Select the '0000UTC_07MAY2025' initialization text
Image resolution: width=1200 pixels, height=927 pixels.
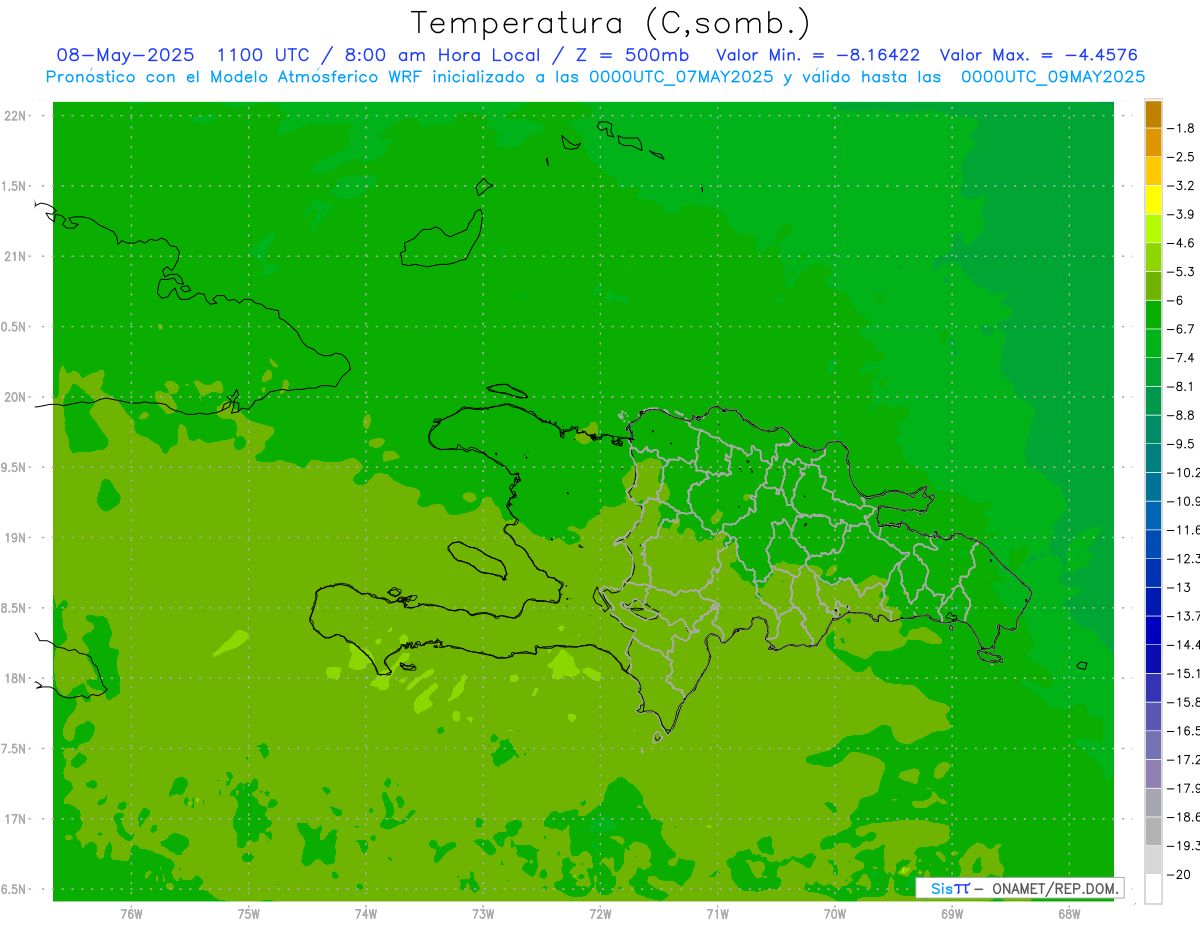tap(681, 77)
